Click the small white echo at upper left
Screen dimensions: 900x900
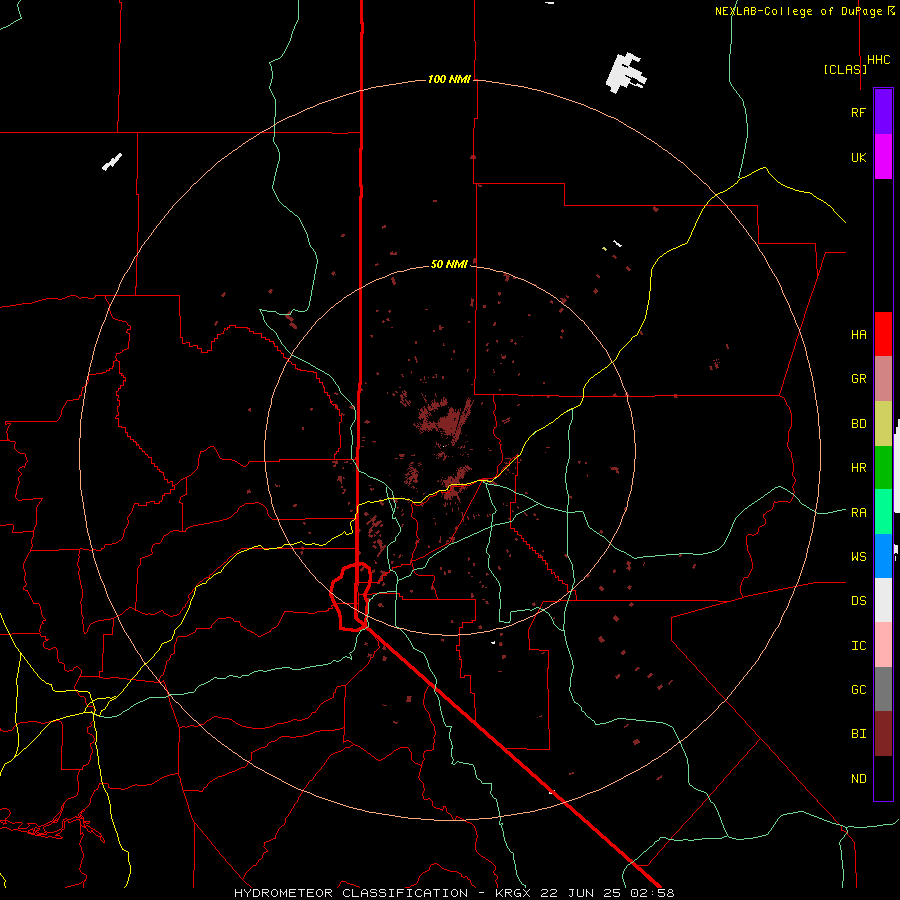tap(112, 162)
